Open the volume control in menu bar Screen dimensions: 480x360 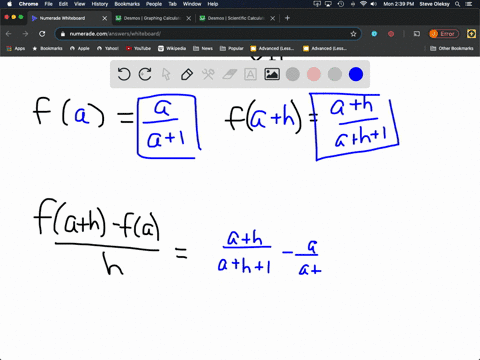click(x=374, y=4)
